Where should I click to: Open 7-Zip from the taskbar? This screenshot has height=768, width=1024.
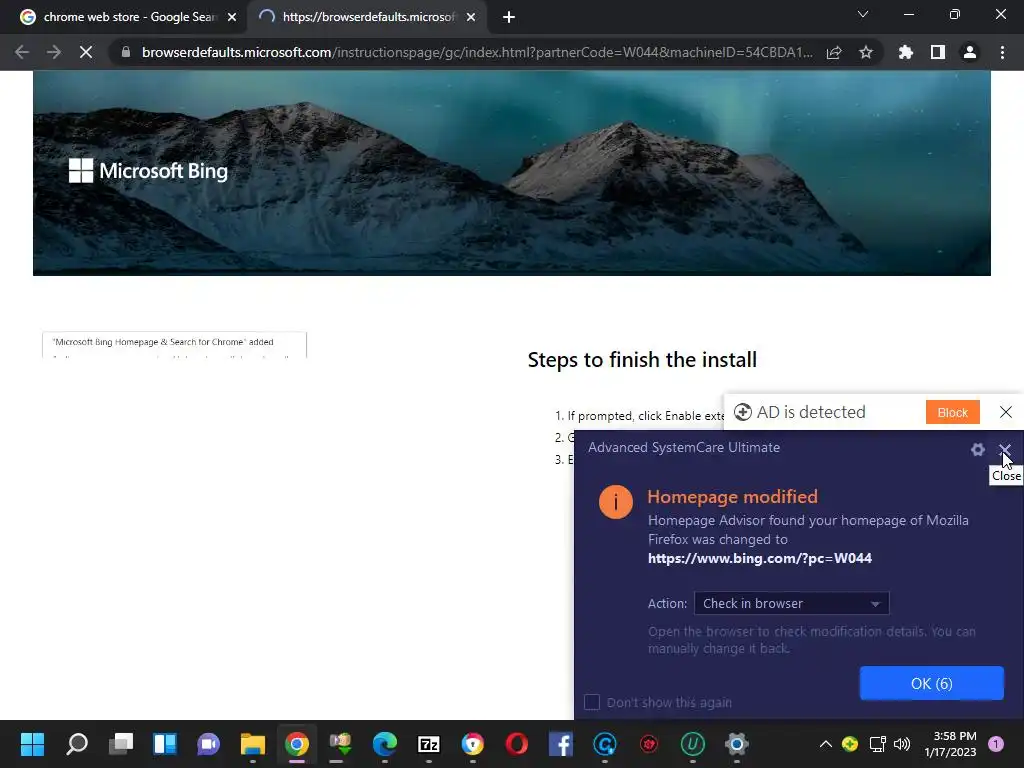pyautogui.click(x=428, y=744)
